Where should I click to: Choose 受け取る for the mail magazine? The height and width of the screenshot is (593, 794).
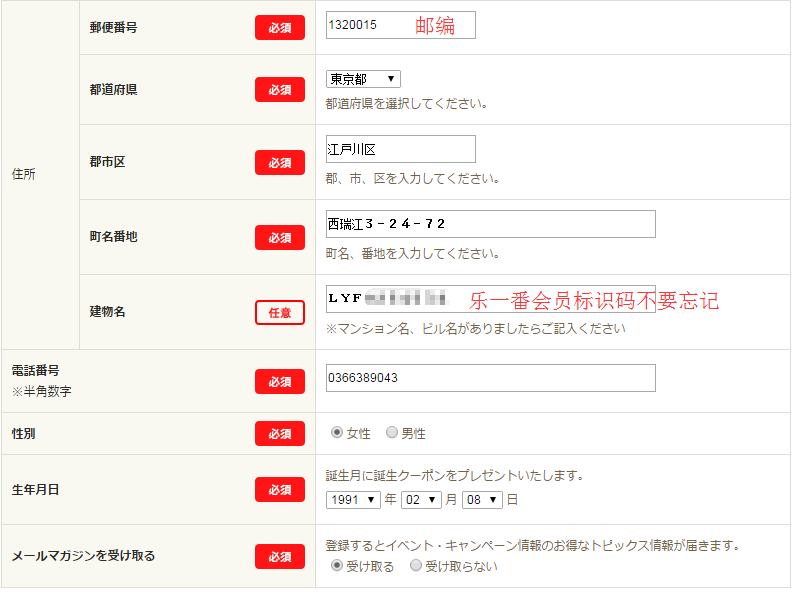click(337, 566)
